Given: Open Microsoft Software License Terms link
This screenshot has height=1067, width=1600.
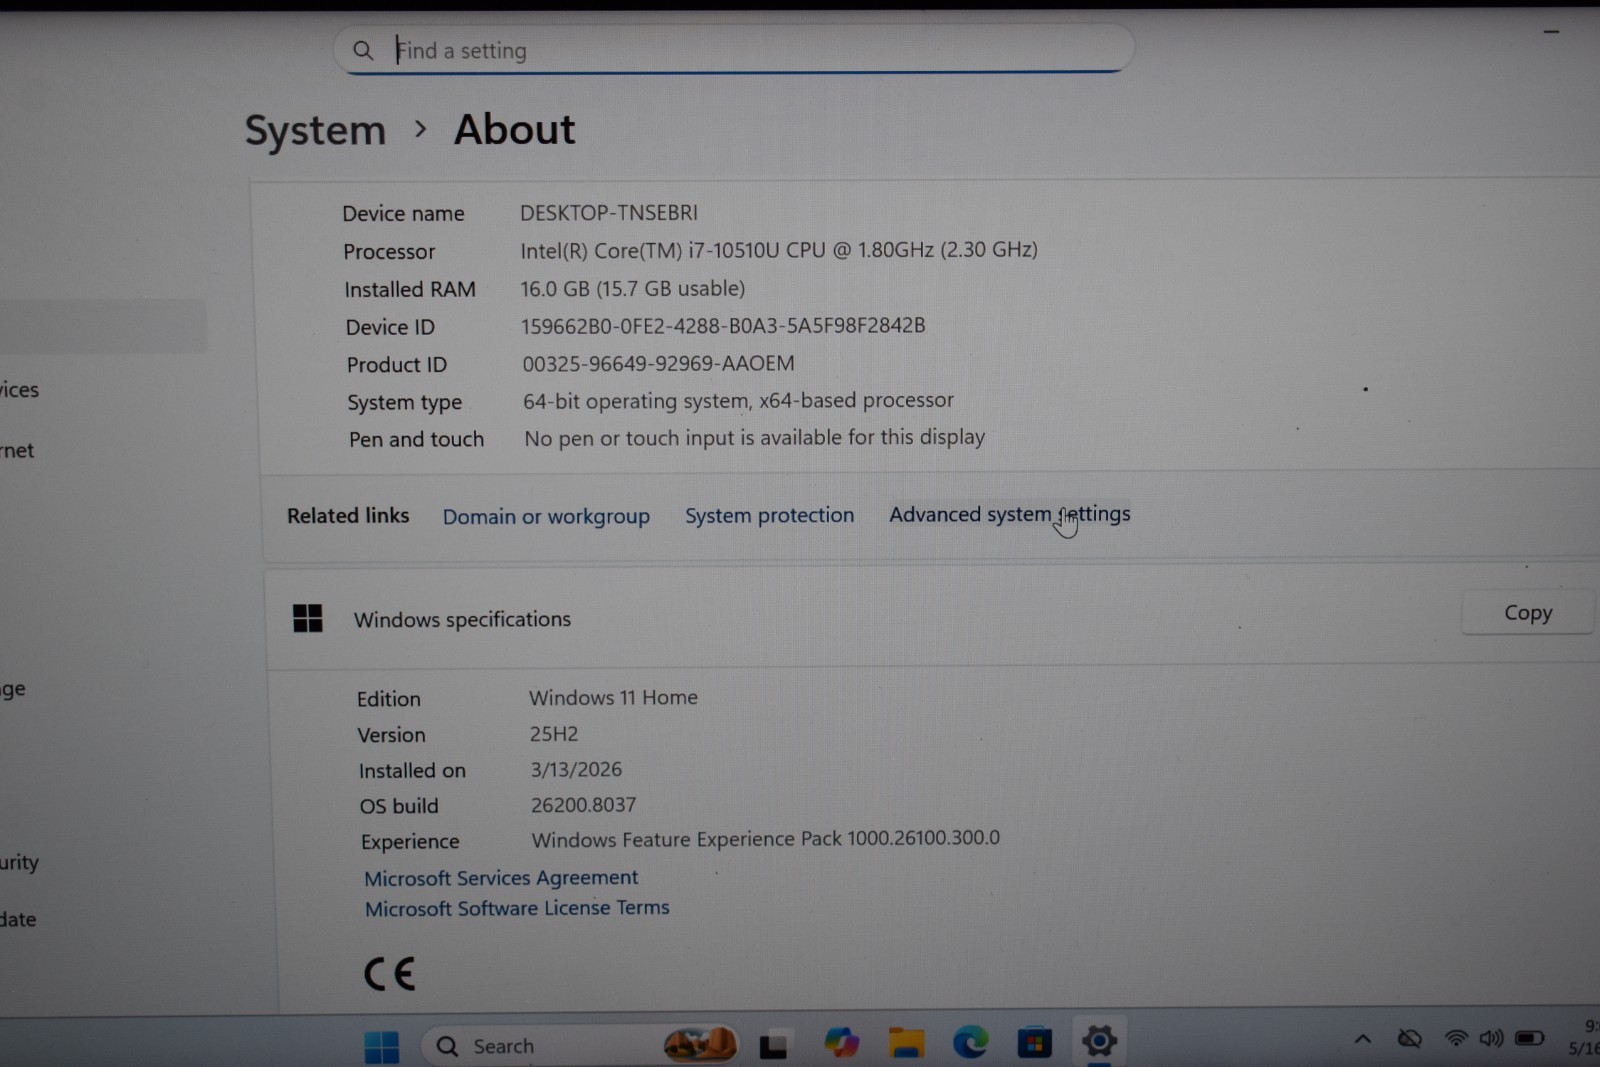Looking at the screenshot, I should 517,908.
